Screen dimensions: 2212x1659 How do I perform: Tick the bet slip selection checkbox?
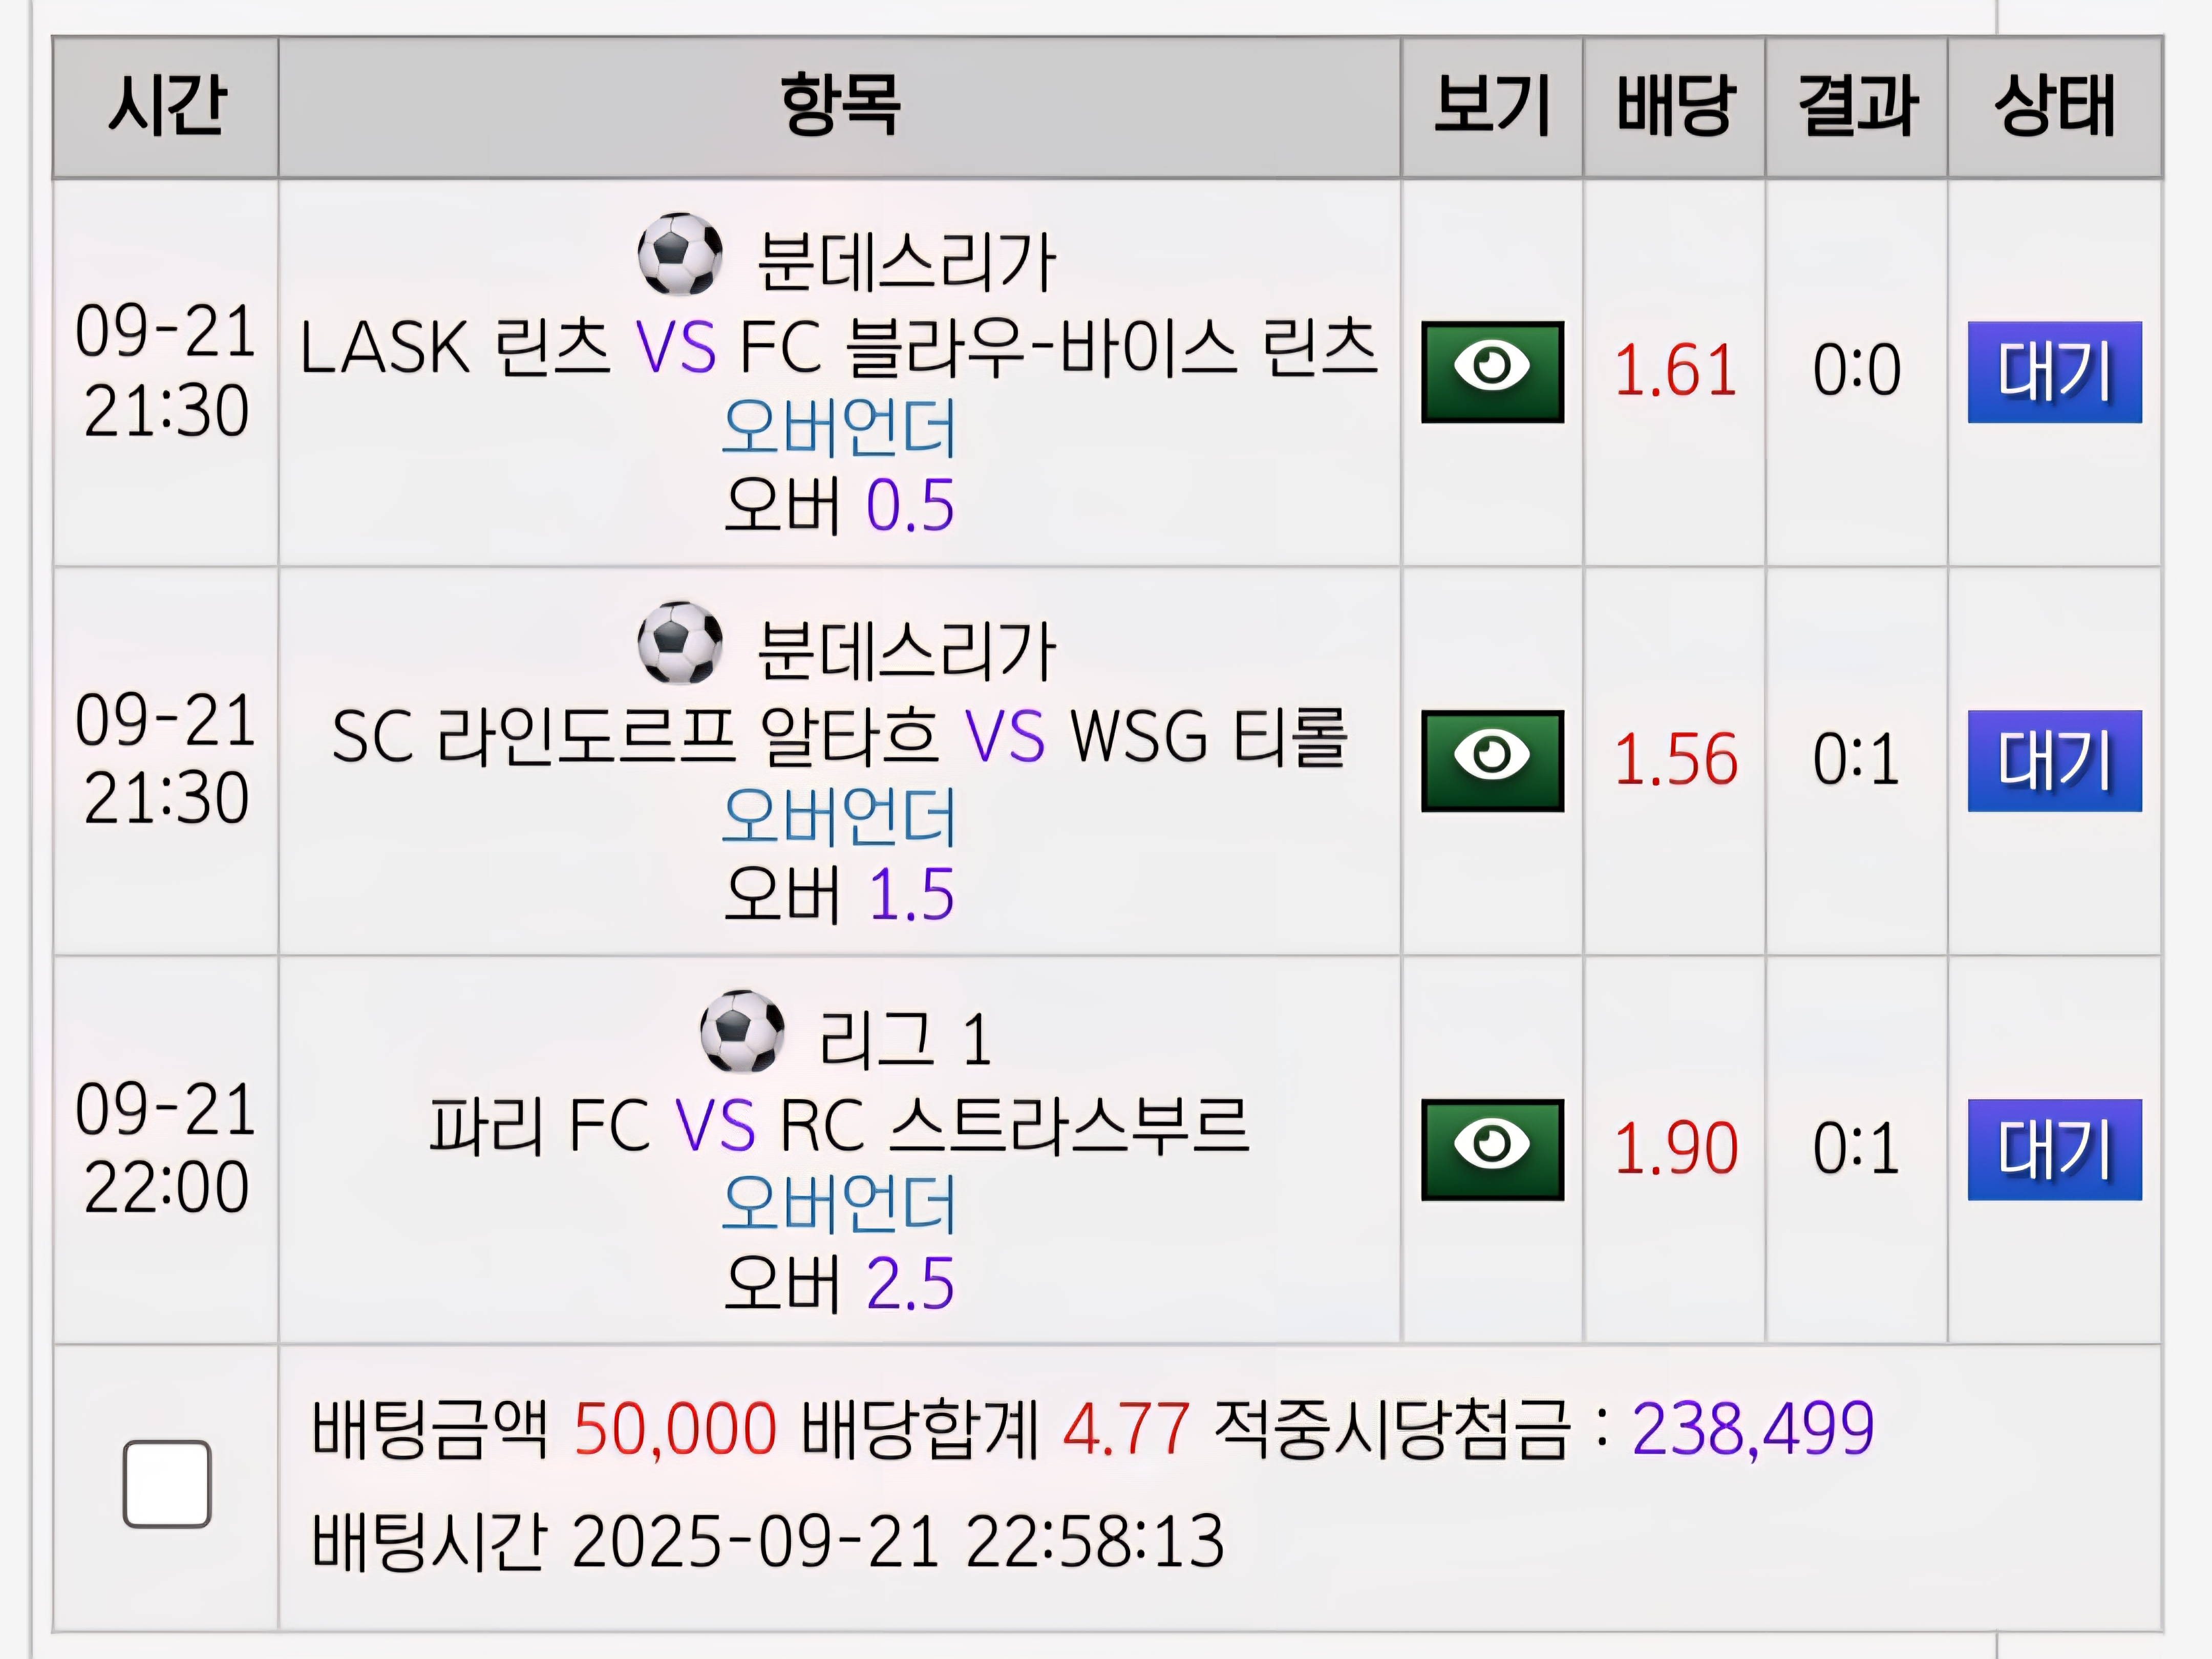point(167,1483)
